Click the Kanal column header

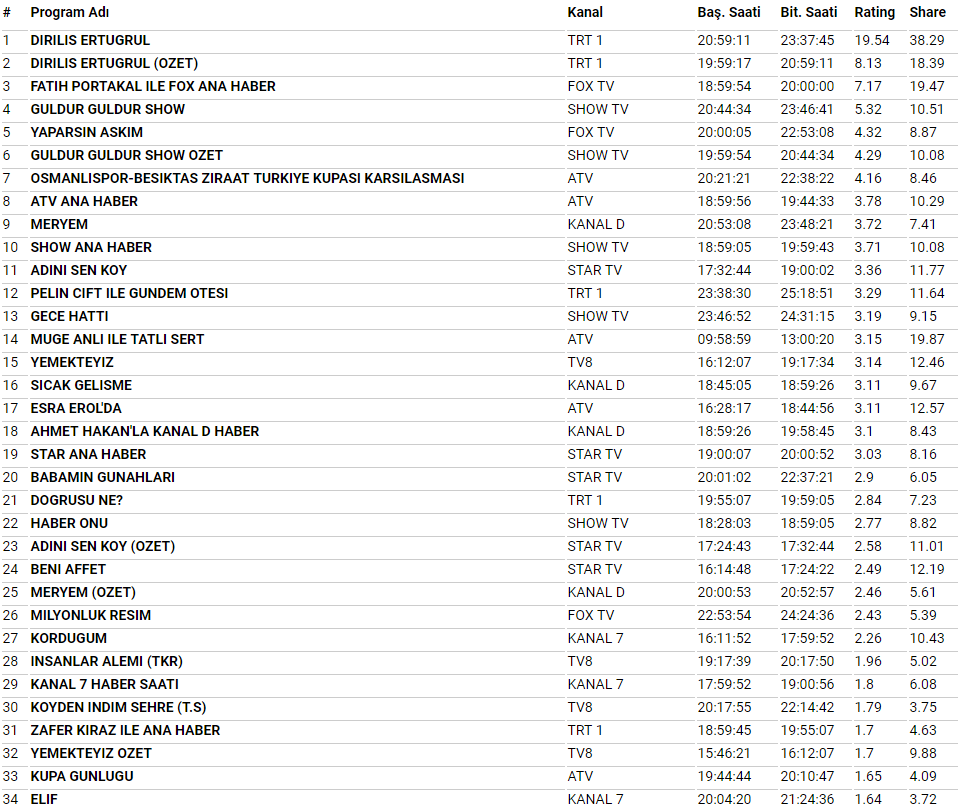click(585, 12)
